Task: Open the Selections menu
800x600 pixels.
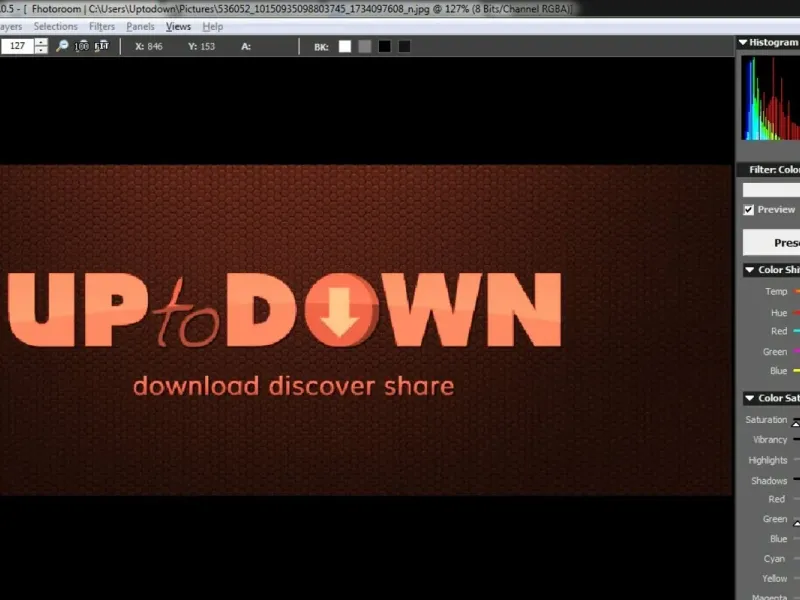Action: [x=56, y=27]
